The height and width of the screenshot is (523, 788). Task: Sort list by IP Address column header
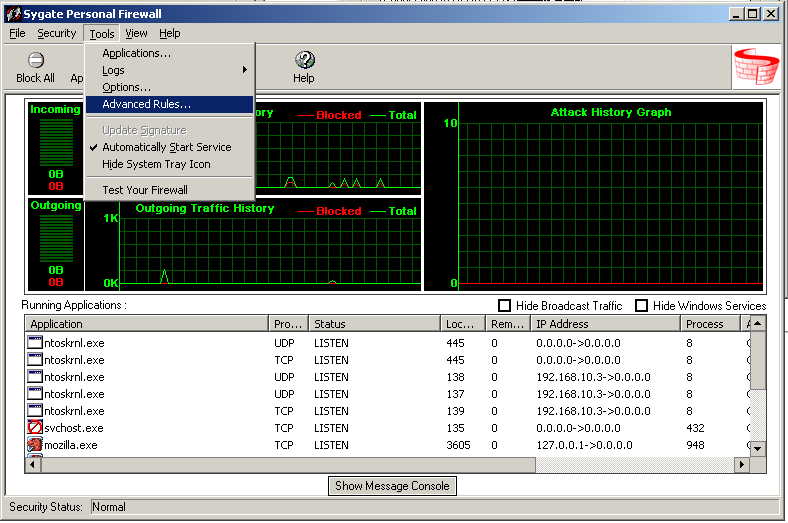coord(604,324)
